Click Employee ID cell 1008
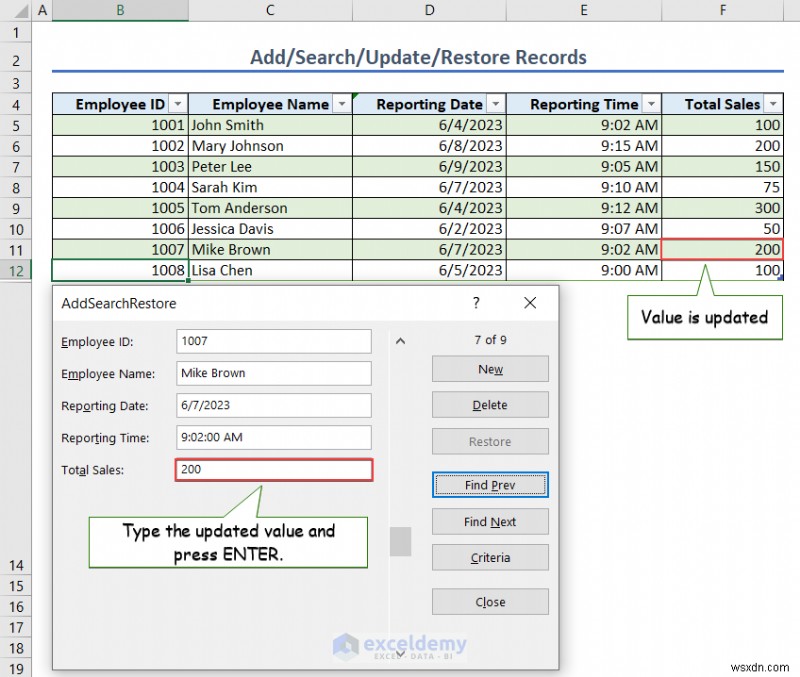The width and height of the screenshot is (800, 677). coord(120,270)
